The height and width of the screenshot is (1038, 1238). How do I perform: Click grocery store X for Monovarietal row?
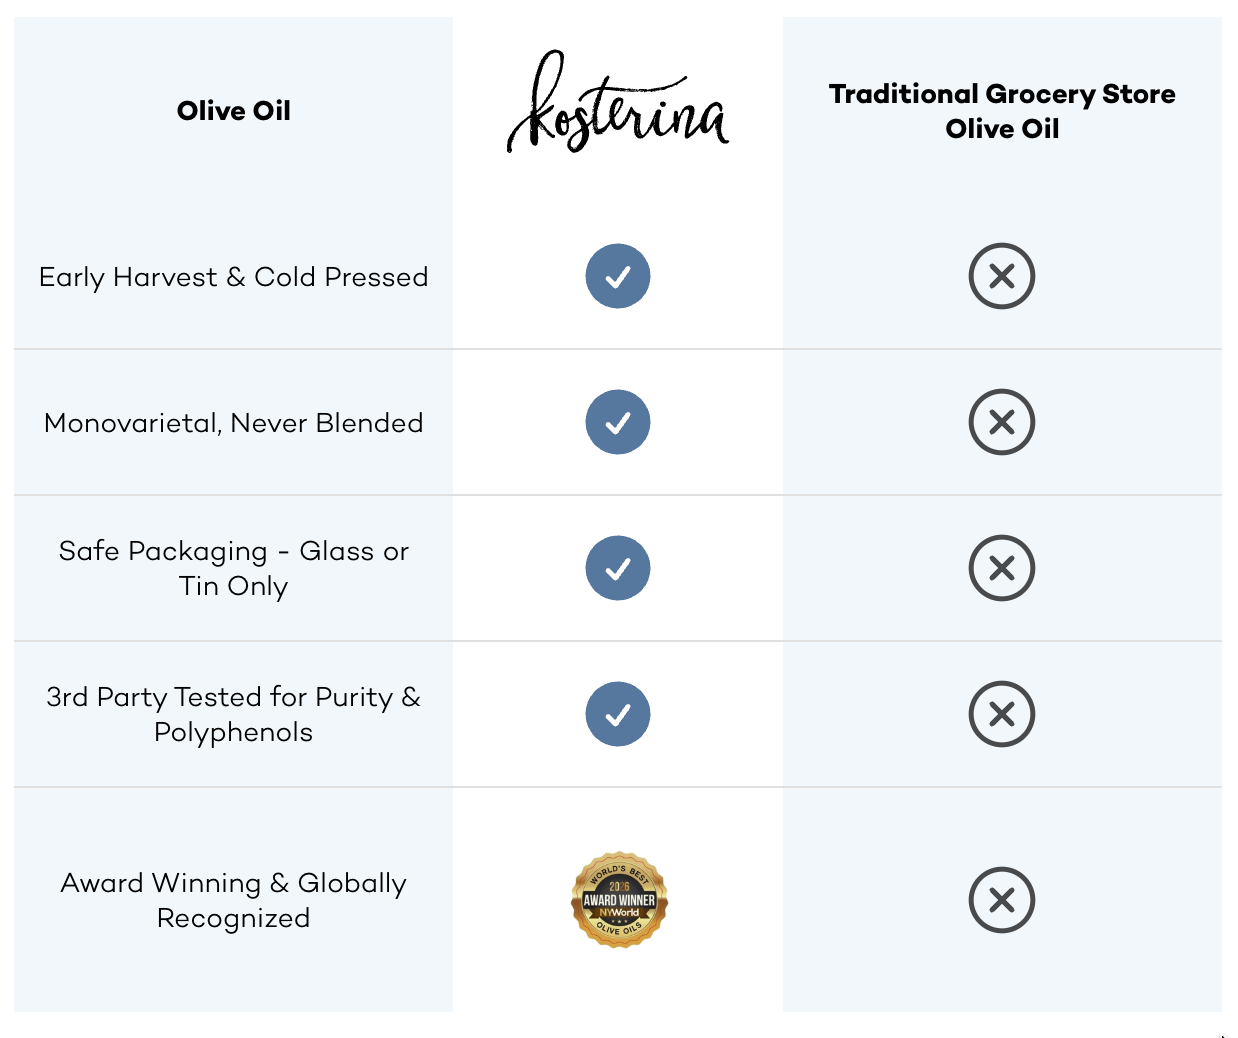click(x=1002, y=422)
